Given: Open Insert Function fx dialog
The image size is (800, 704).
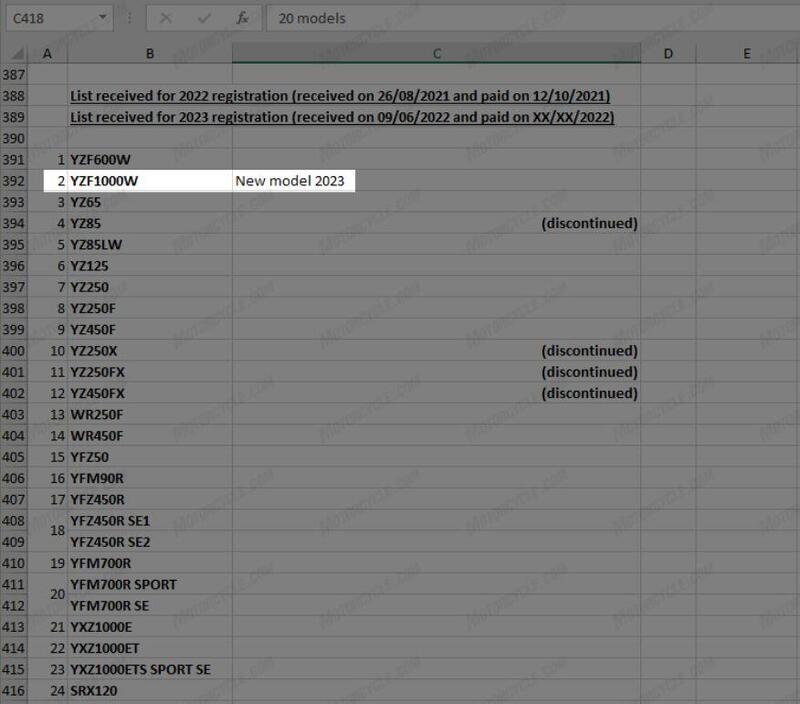Looking at the screenshot, I should 242,18.
